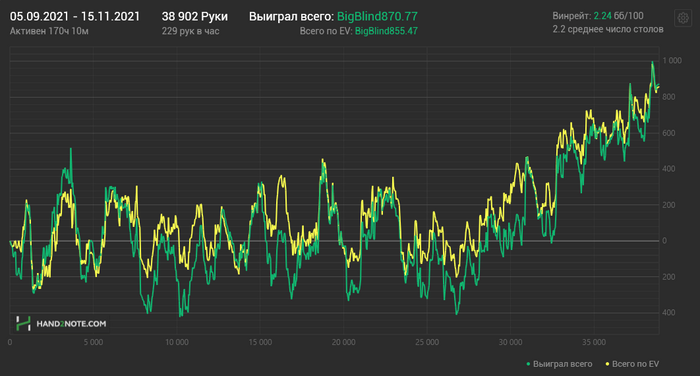This screenshot has height=376, width=700.
Task: Select the x-axis label 20 000
Action: pyautogui.click(x=344, y=343)
